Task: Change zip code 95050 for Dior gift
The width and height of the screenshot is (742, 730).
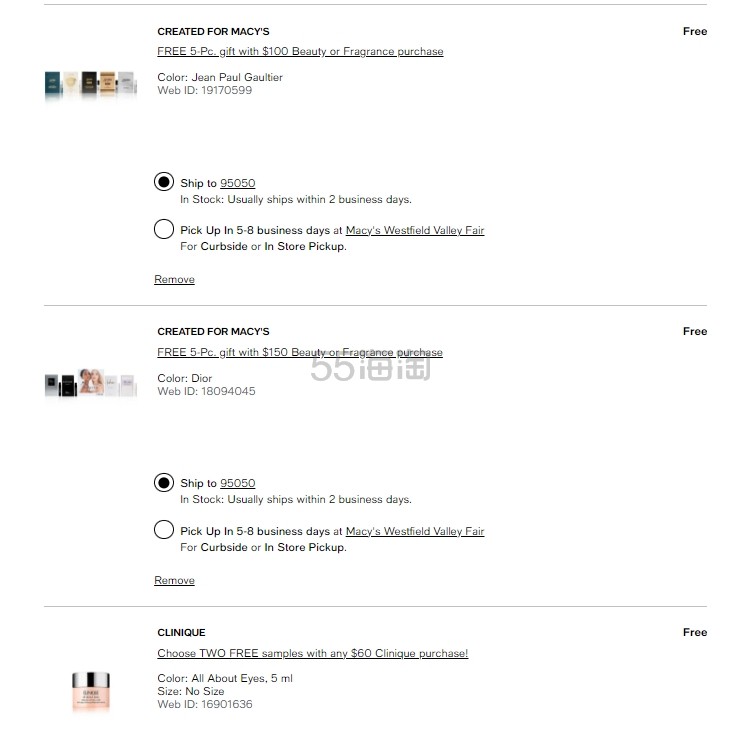Action: pos(237,483)
